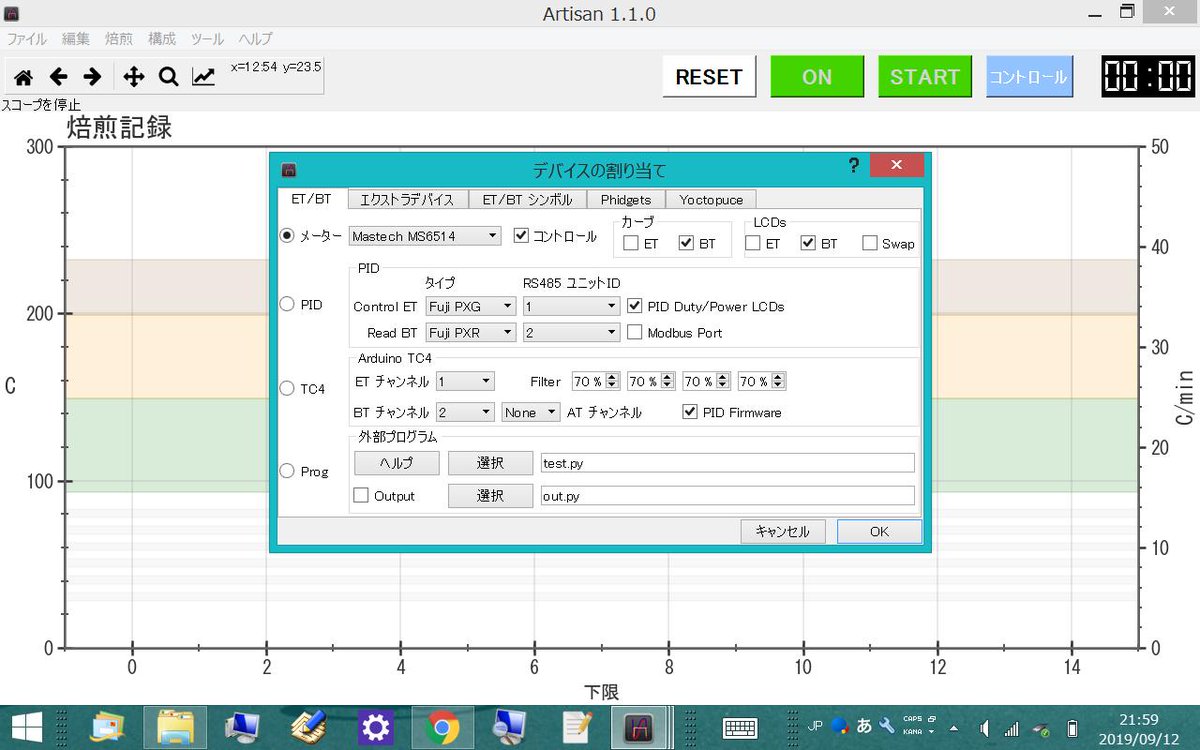Viewport: 1200px width, 750px height.
Task: Switch to ET/BT シンボル tab
Action: point(527,200)
